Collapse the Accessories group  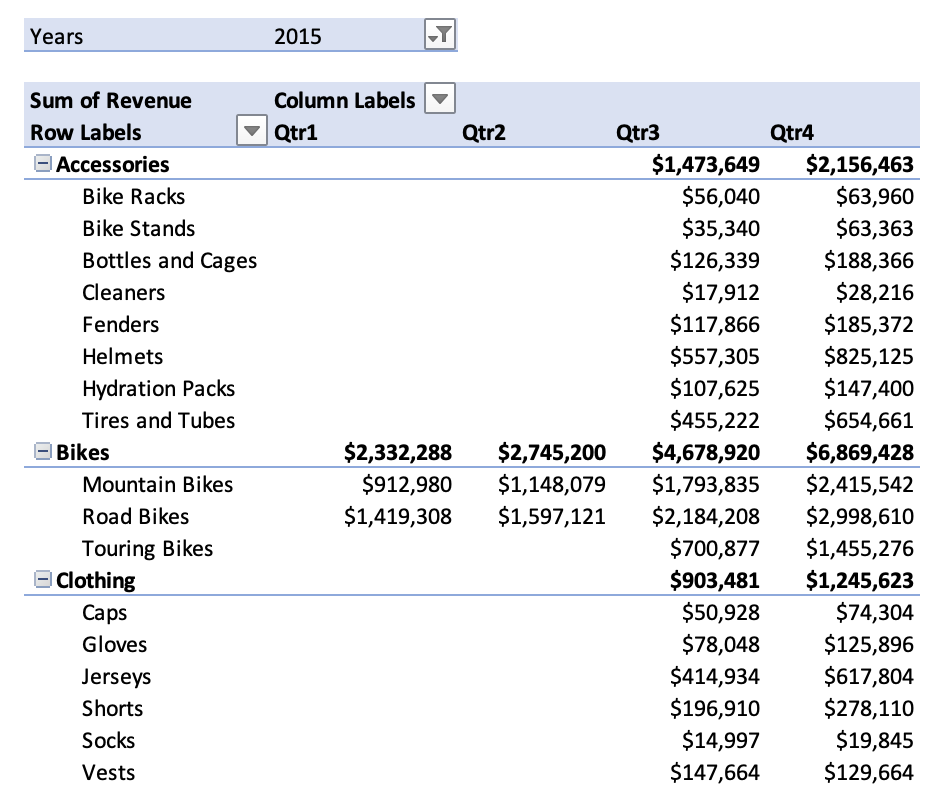point(42,163)
